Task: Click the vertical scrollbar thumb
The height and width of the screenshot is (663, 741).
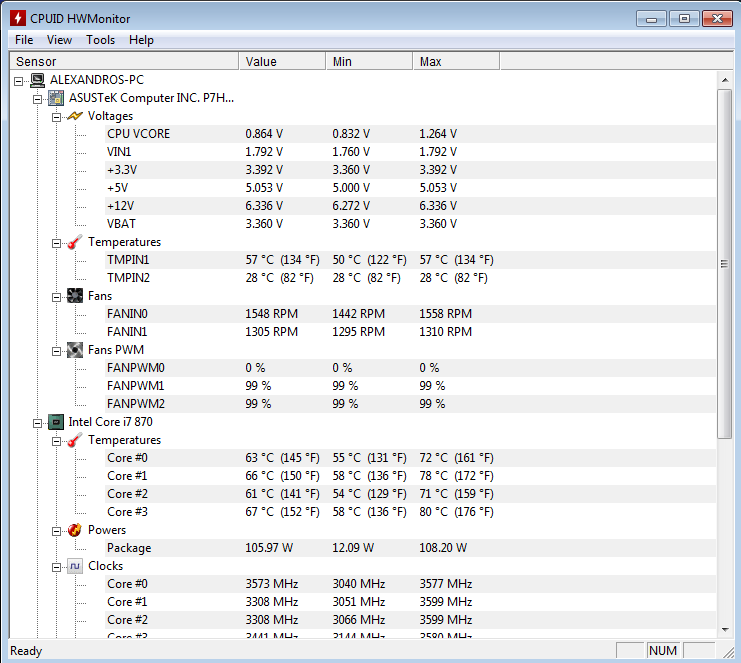Action: 724,264
